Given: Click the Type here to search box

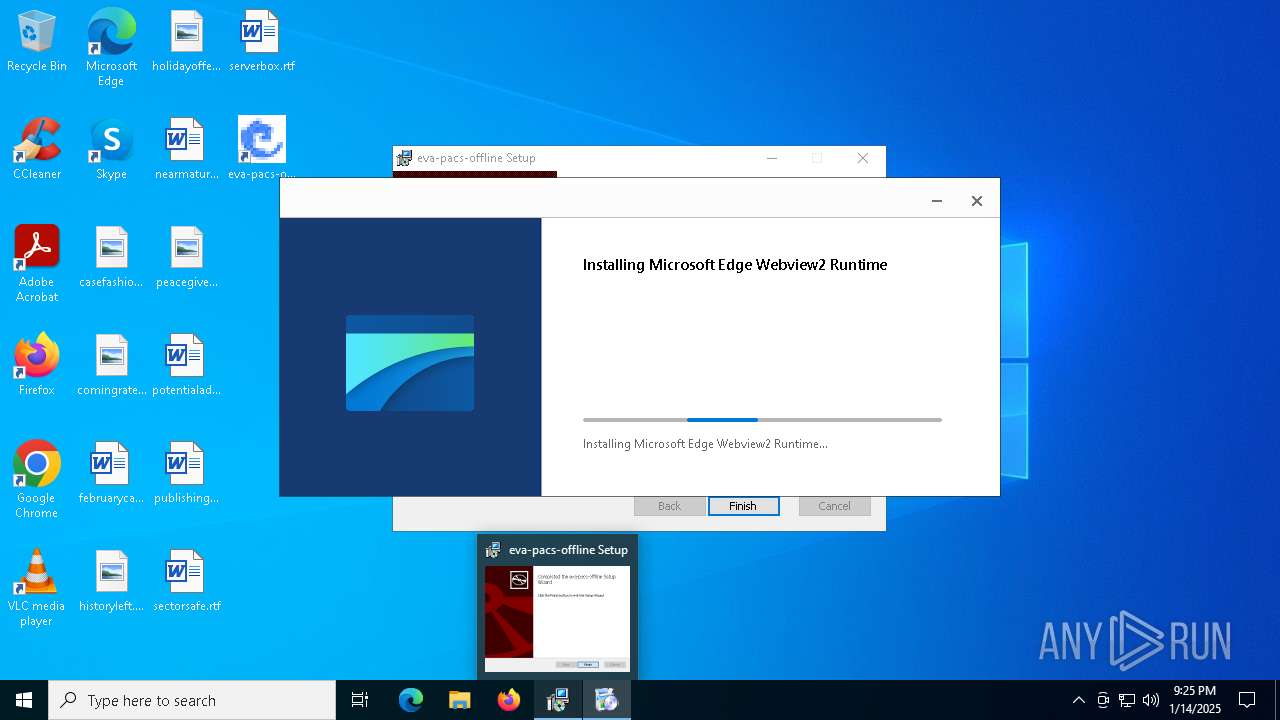Looking at the screenshot, I should pos(192,700).
